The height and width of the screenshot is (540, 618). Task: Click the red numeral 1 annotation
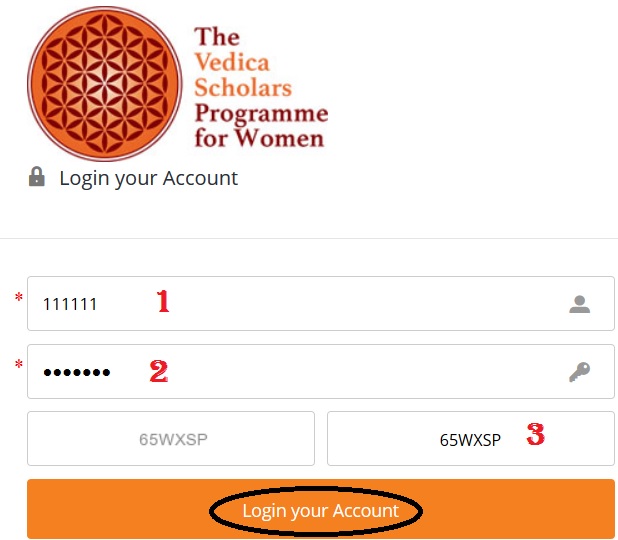pos(163,301)
